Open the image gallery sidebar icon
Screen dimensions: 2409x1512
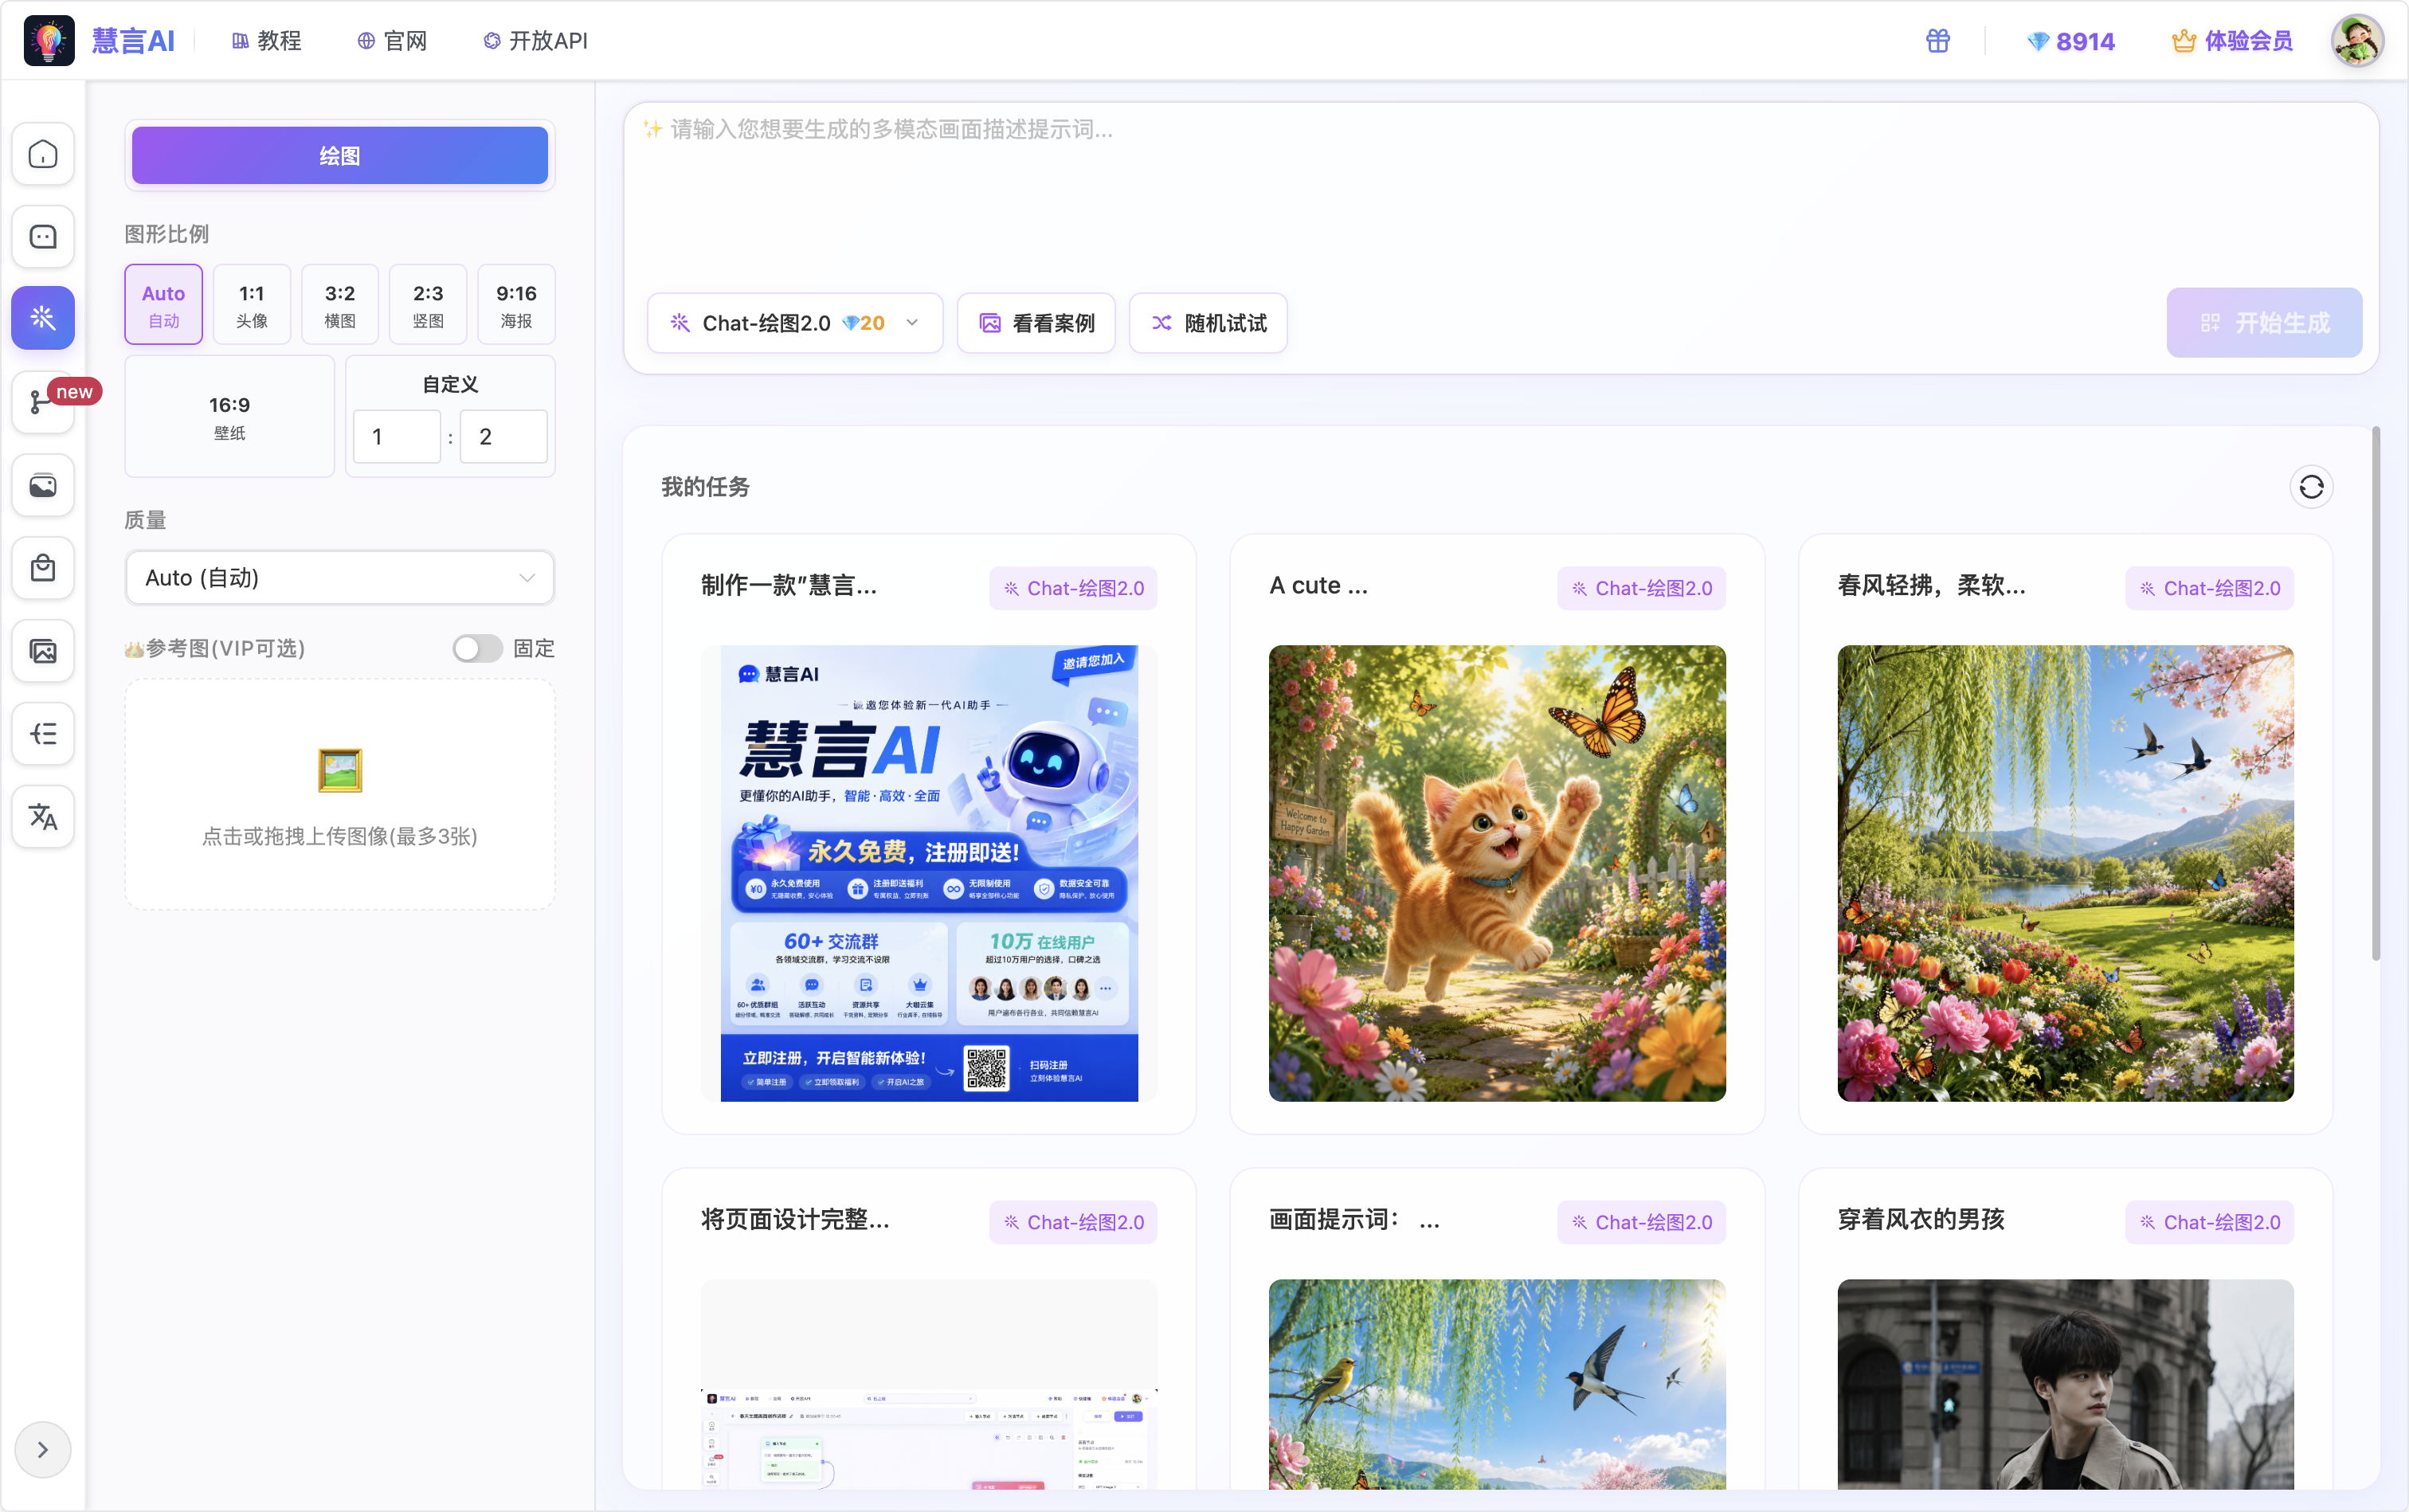point(43,651)
